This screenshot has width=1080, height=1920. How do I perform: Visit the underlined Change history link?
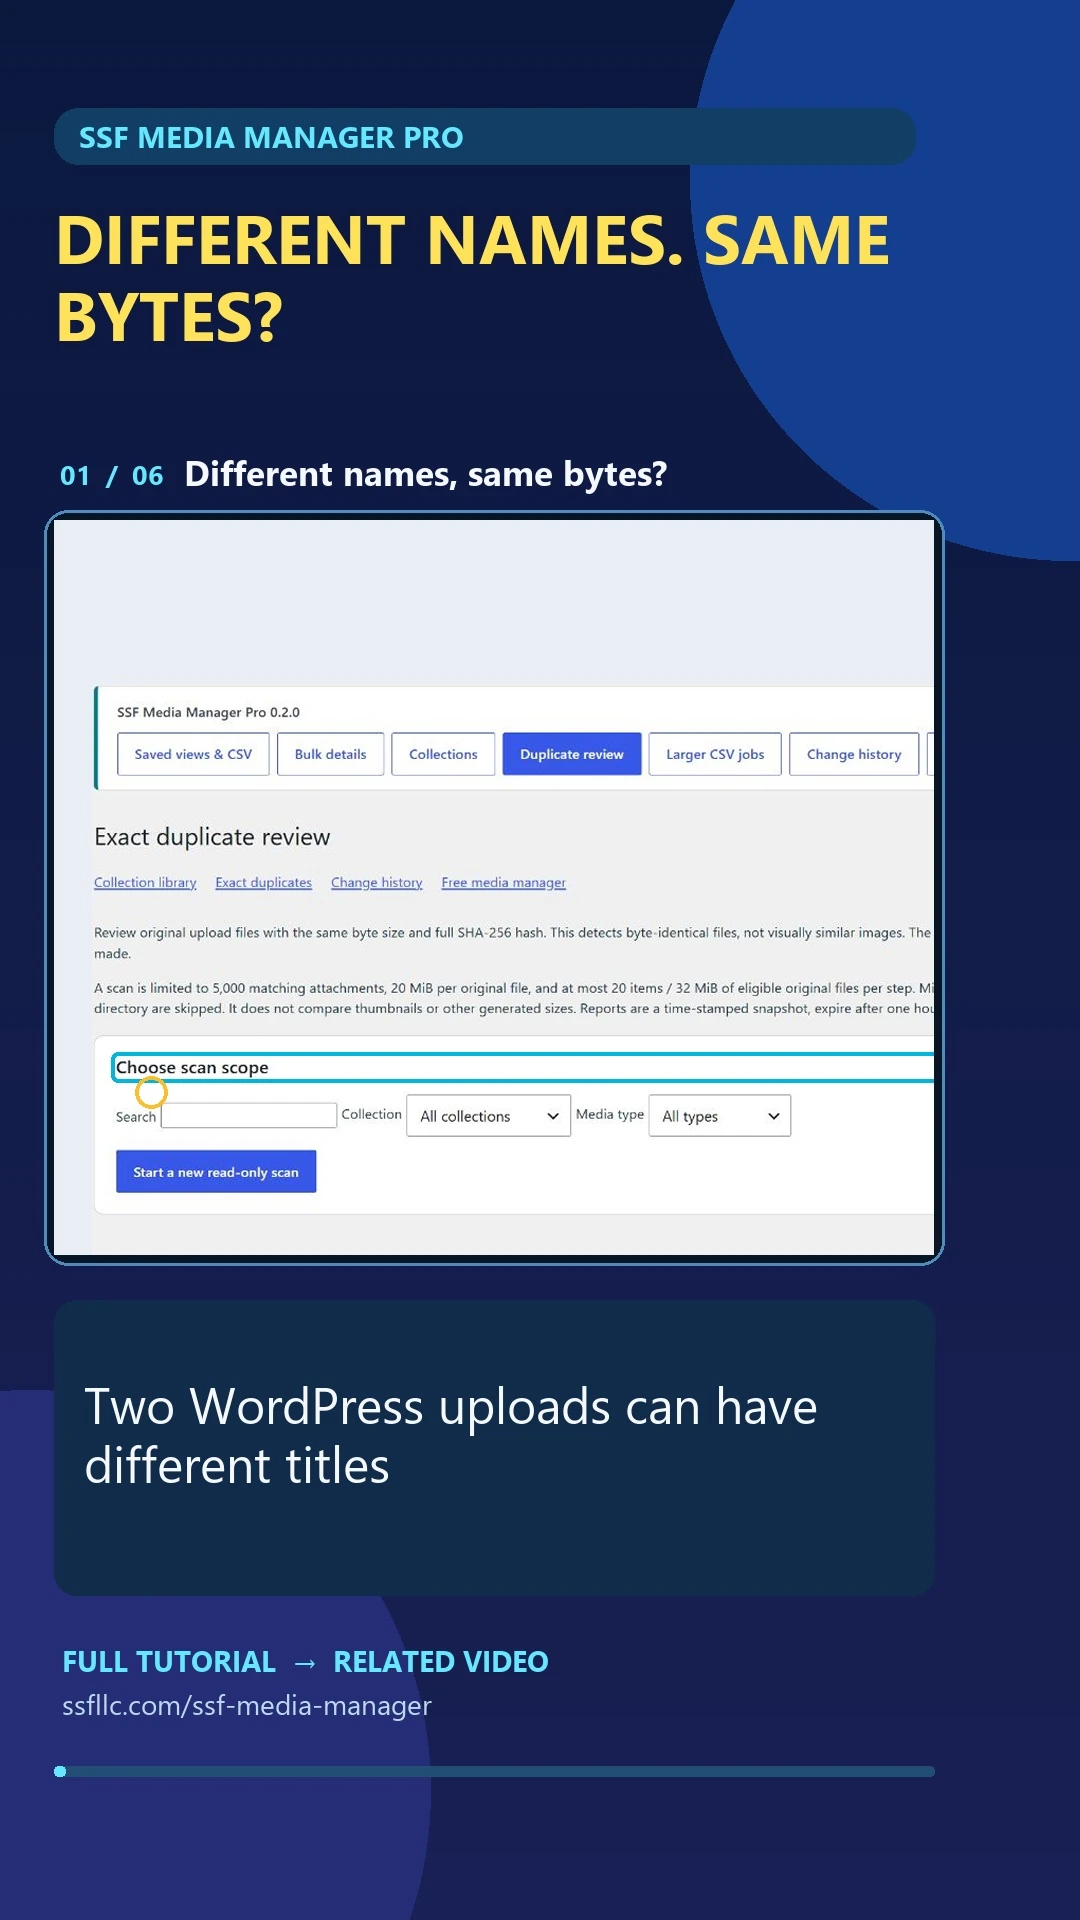pos(377,882)
